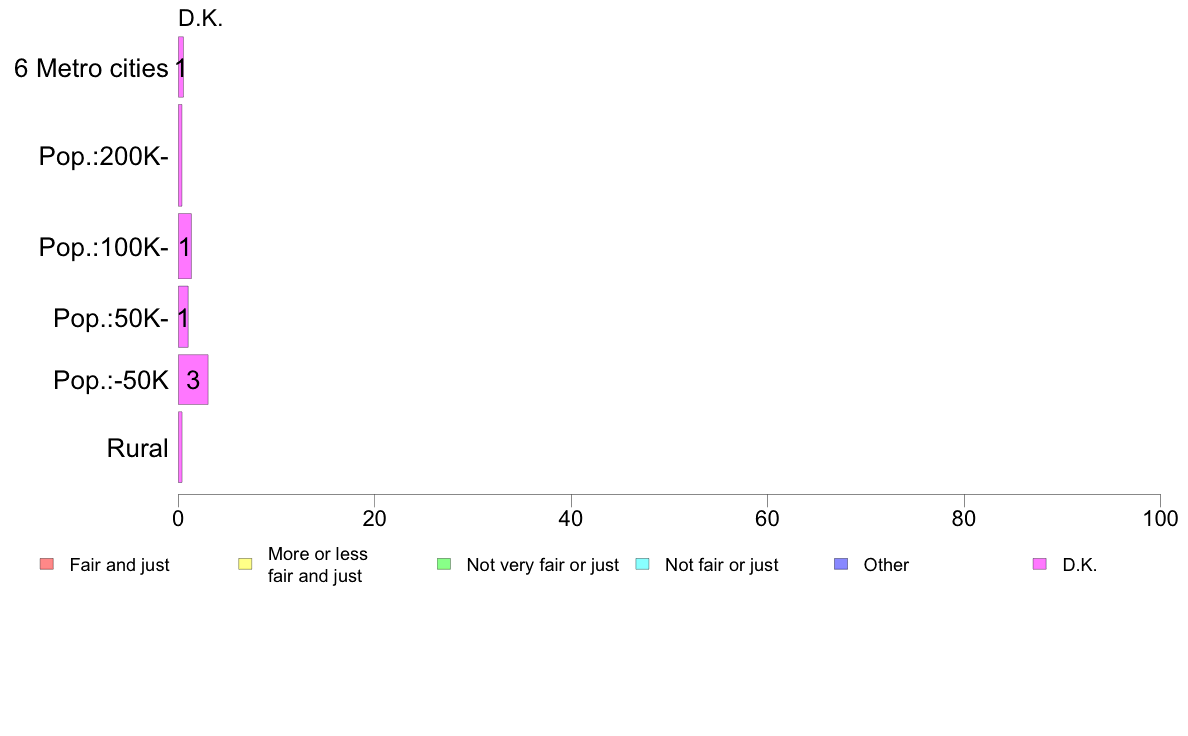
Task: Click the Not fair or just legend text
Action: pos(721,565)
